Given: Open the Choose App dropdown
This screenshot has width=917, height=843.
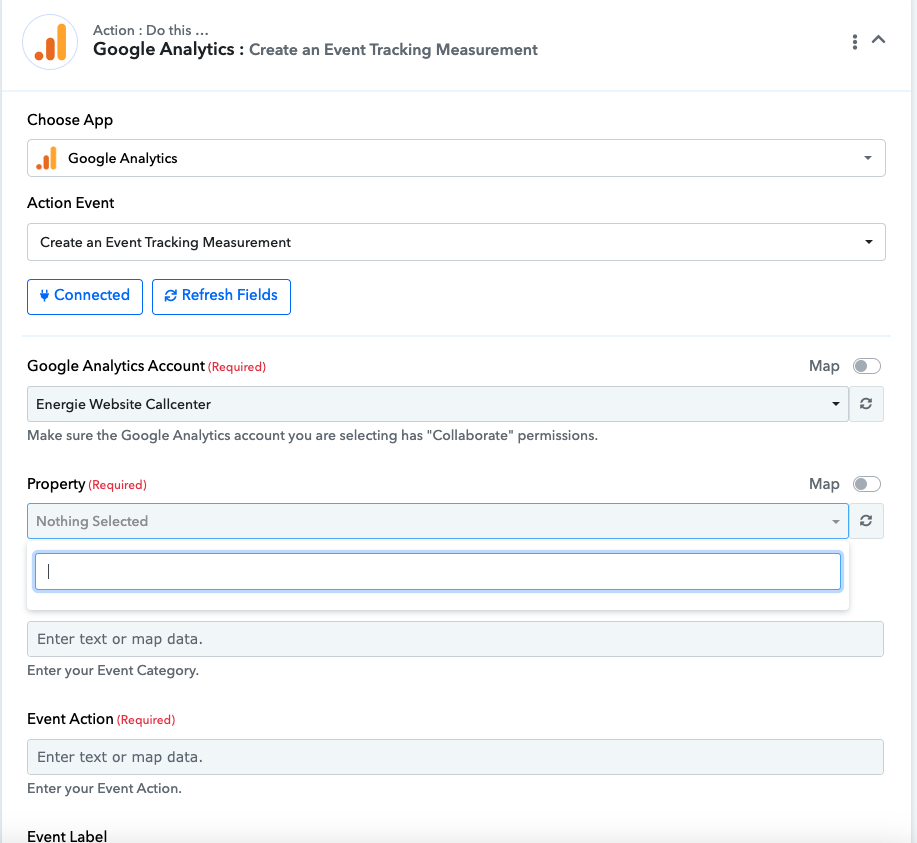Looking at the screenshot, I should pyautogui.click(x=456, y=158).
